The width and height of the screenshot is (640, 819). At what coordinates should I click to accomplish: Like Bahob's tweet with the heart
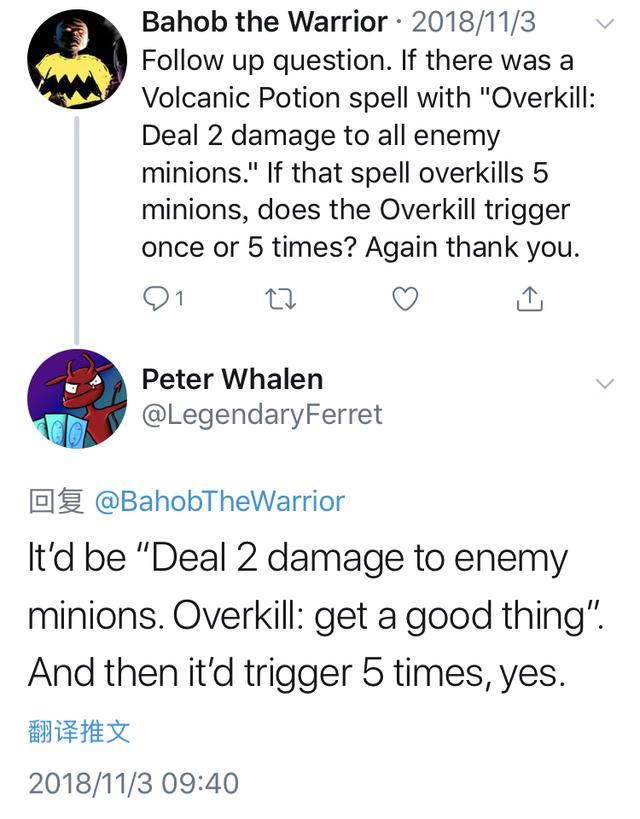(404, 299)
